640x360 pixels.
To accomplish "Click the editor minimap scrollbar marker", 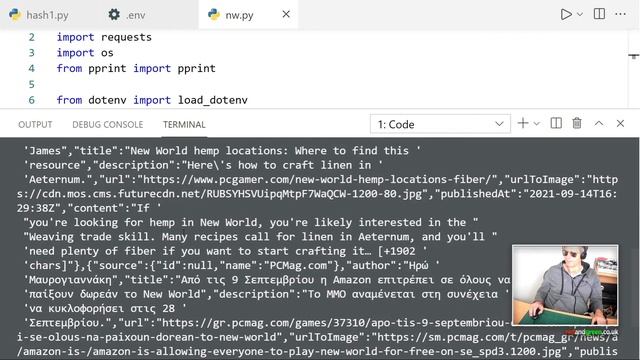I will [x=633, y=56].
